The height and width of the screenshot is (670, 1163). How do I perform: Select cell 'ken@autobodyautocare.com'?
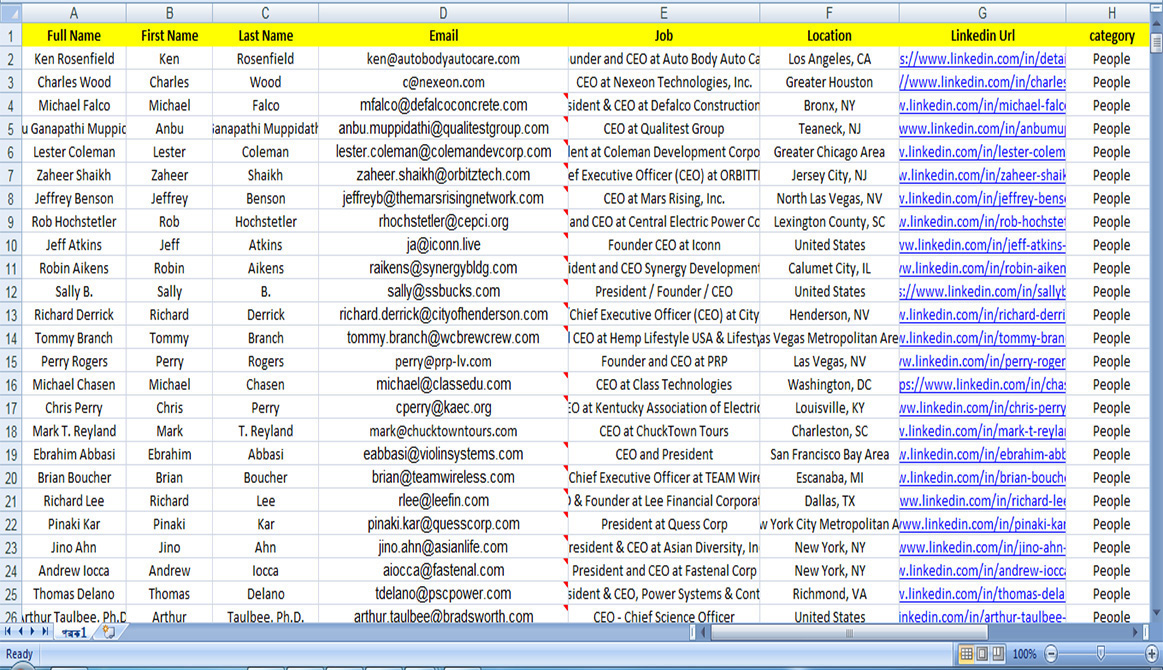[x=443, y=59]
